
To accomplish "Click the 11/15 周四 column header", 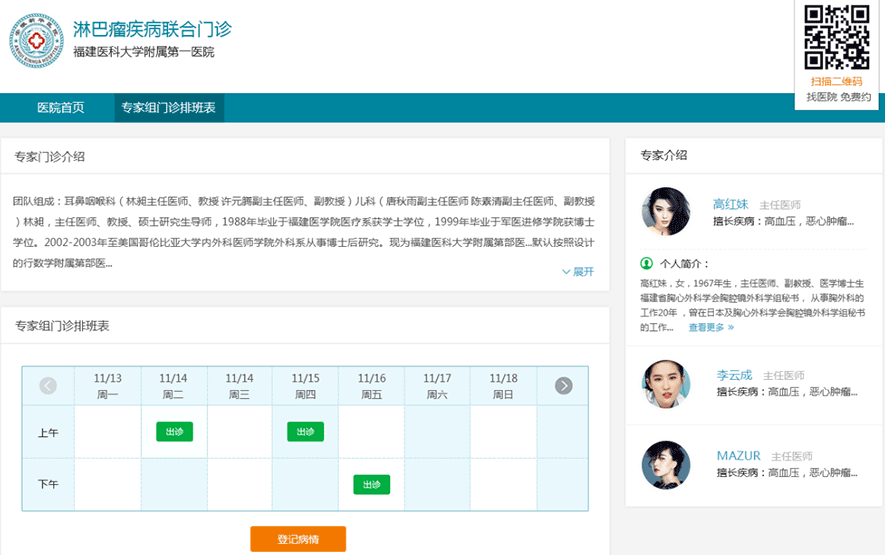I will [x=305, y=386].
